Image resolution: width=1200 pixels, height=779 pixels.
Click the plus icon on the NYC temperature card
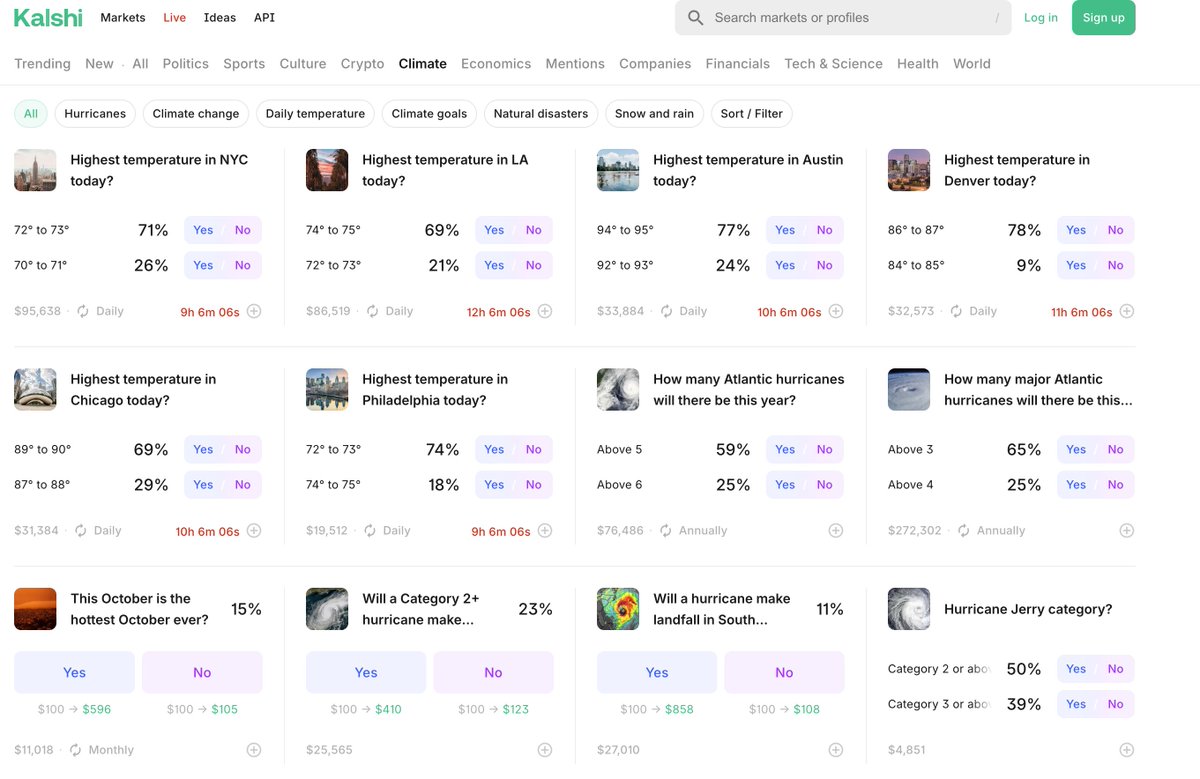254,311
